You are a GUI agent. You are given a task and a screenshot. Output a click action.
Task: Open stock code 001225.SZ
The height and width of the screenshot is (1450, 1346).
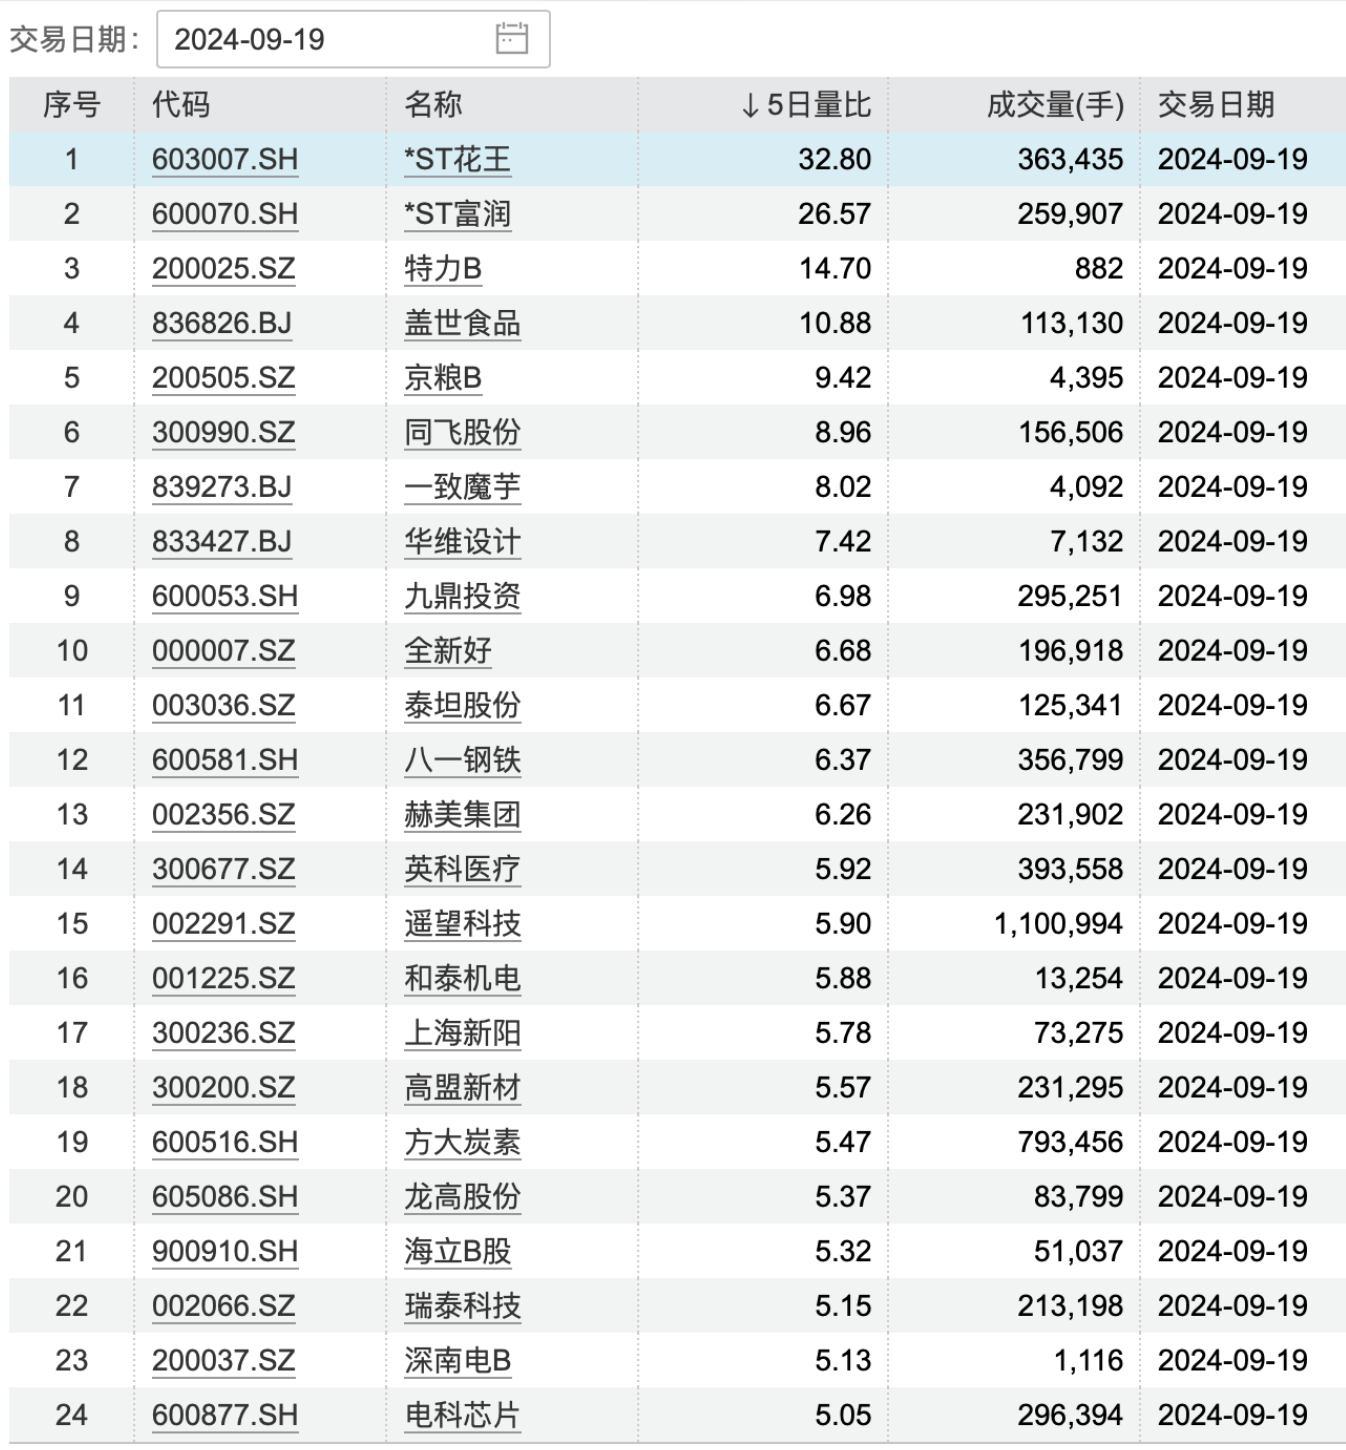click(x=224, y=978)
